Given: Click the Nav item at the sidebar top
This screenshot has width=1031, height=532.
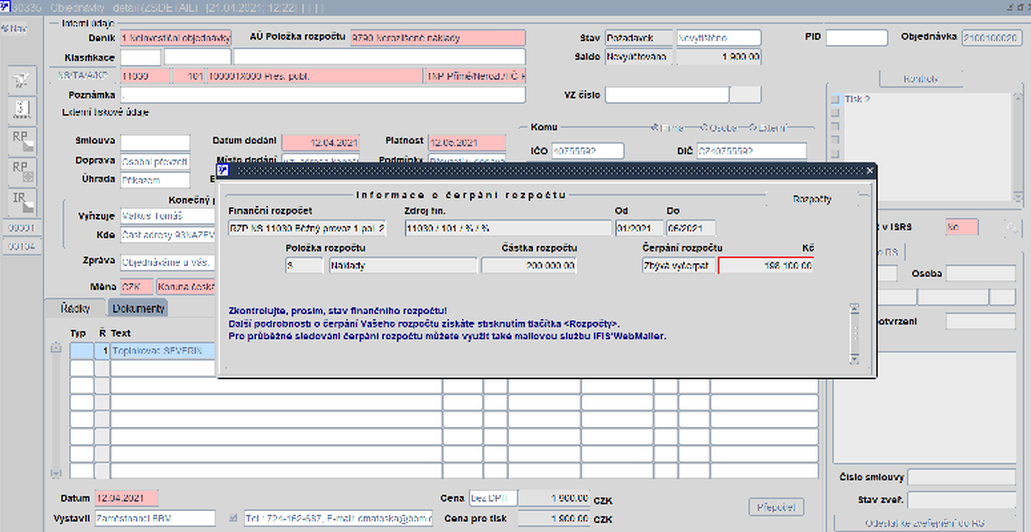Looking at the screenshot, I should coord(15,28).
